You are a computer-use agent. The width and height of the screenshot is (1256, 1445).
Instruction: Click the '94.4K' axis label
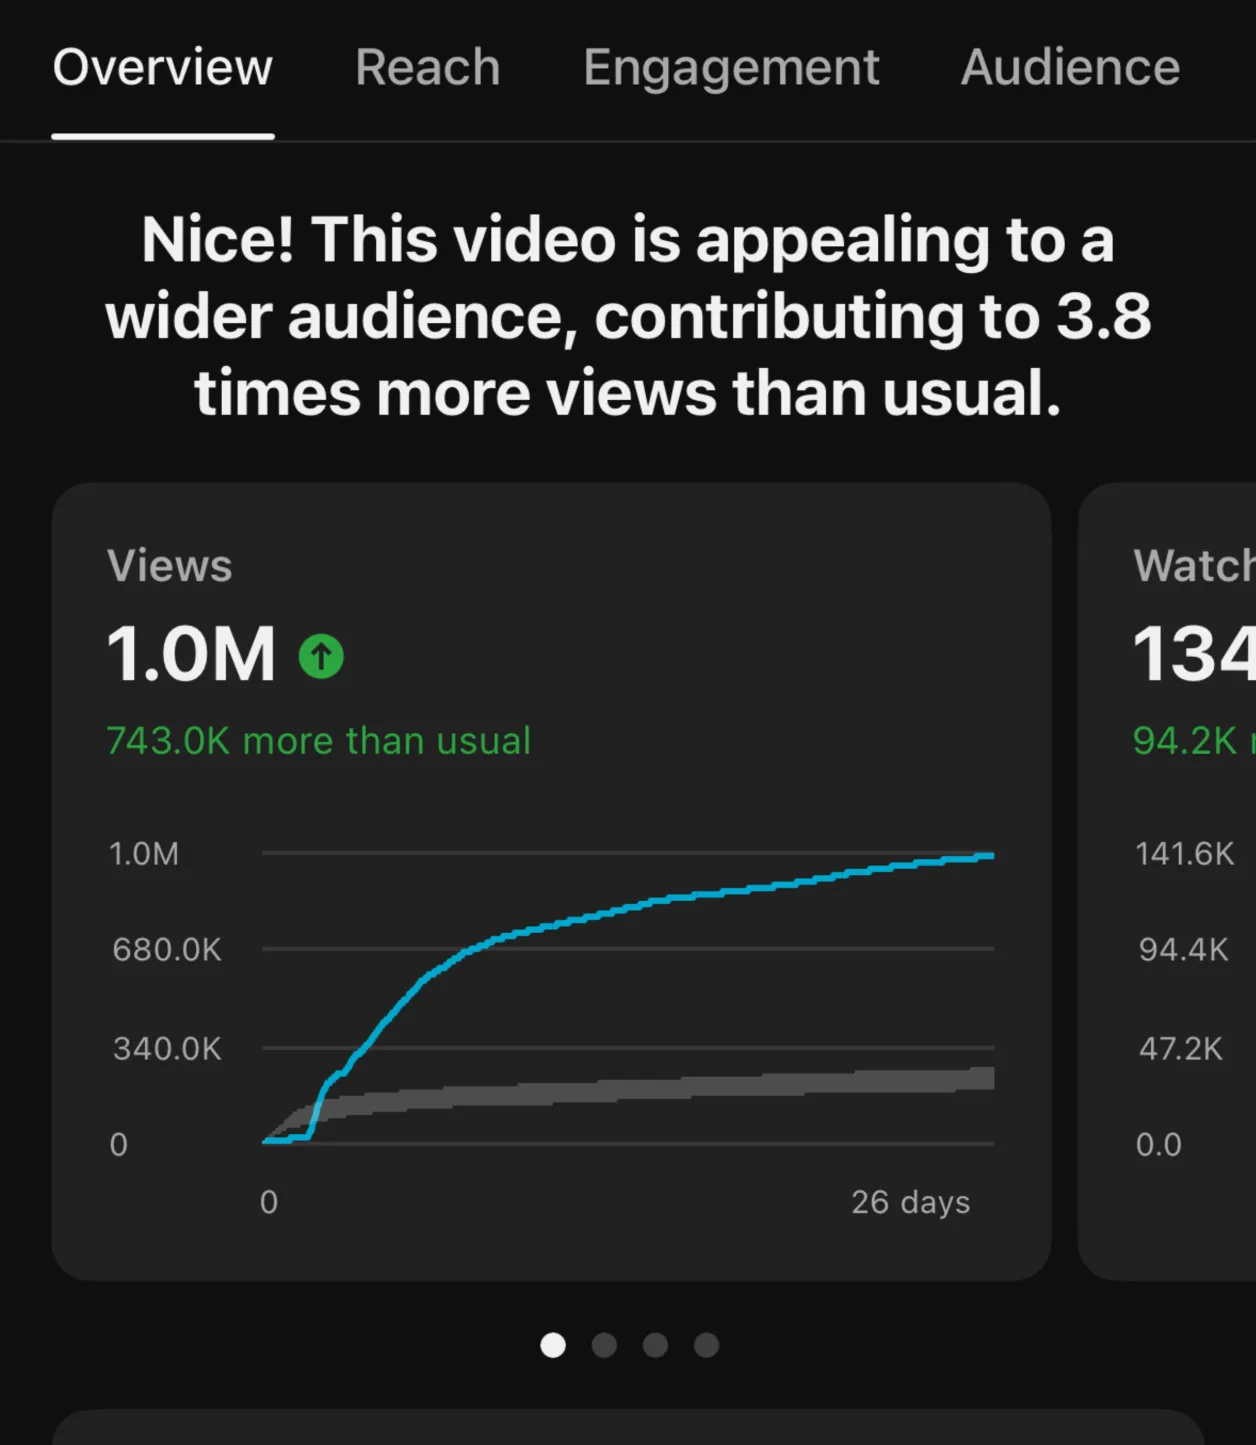click(1184, 949)
